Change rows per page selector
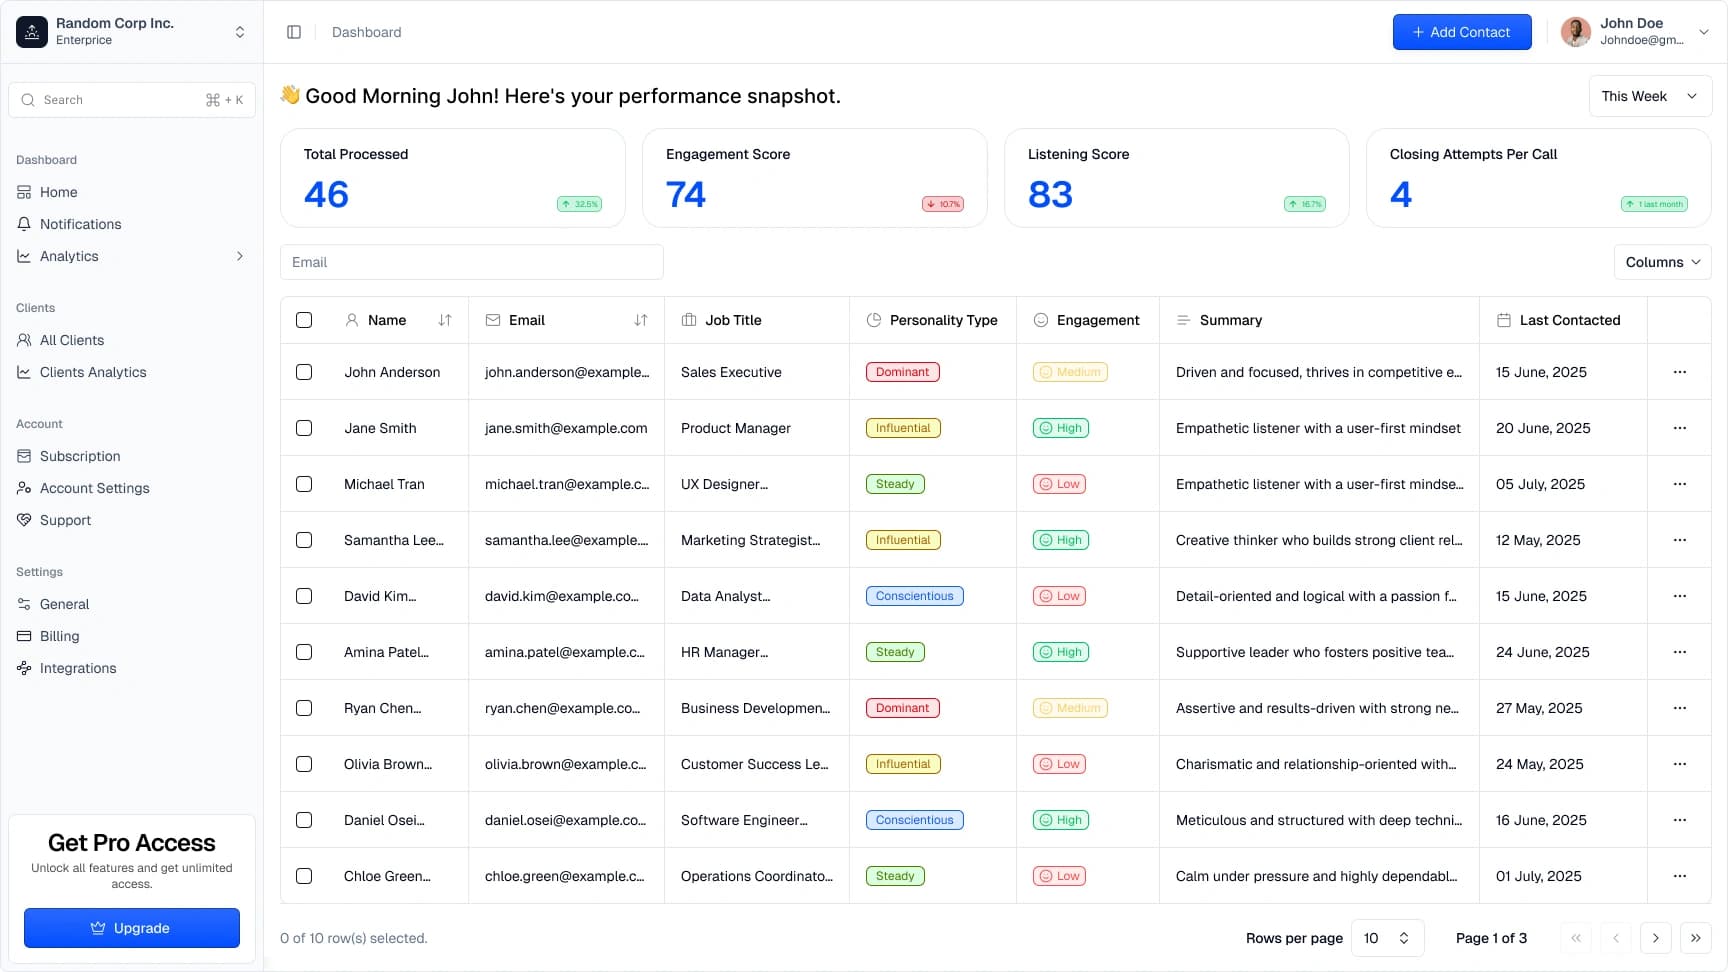The image size is (1728, 972). (x=1387, y=938)
